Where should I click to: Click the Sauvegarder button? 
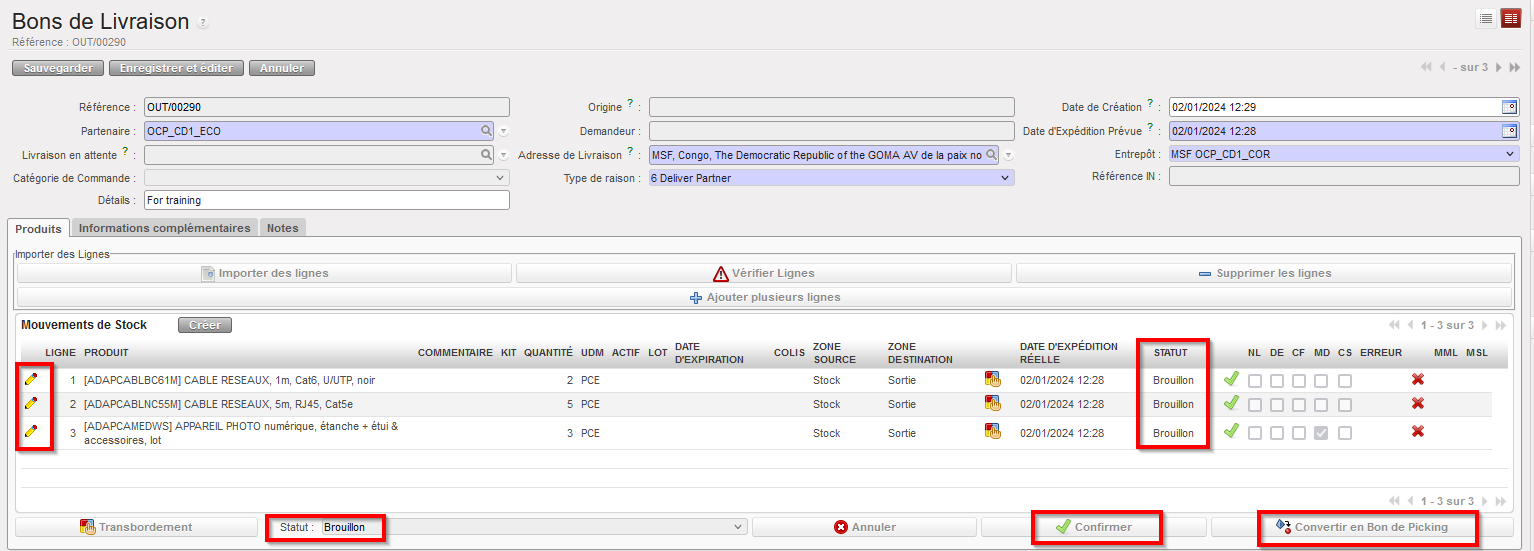pos(58,68)
